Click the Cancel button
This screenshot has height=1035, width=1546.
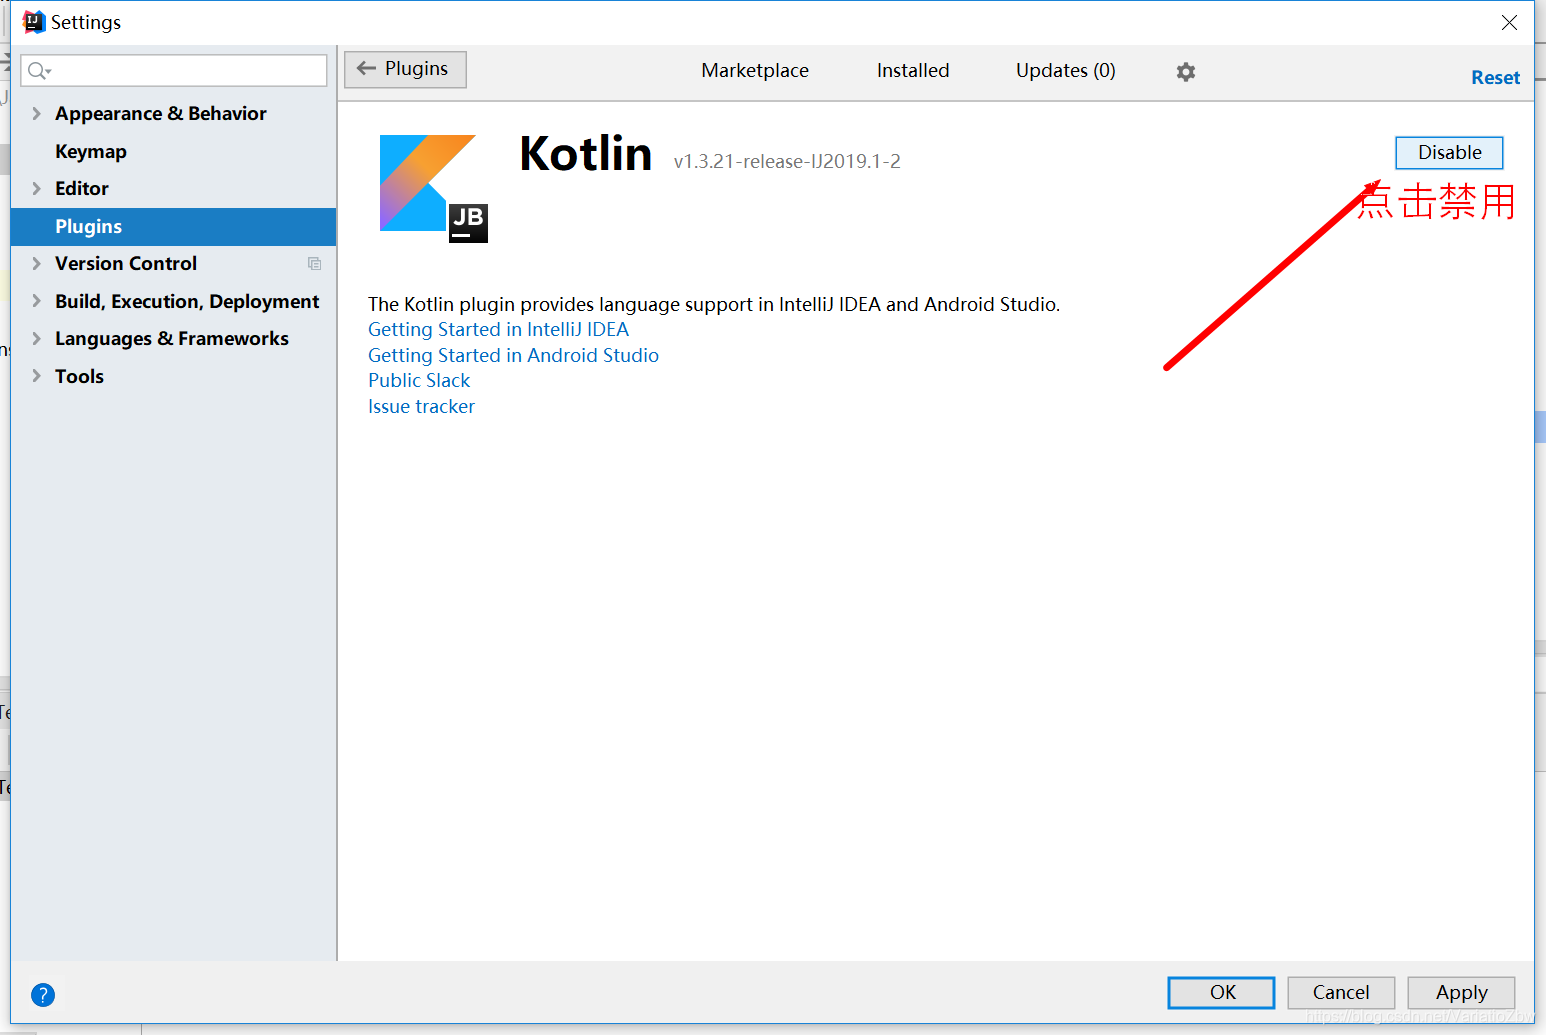[x=1341, y=992]
